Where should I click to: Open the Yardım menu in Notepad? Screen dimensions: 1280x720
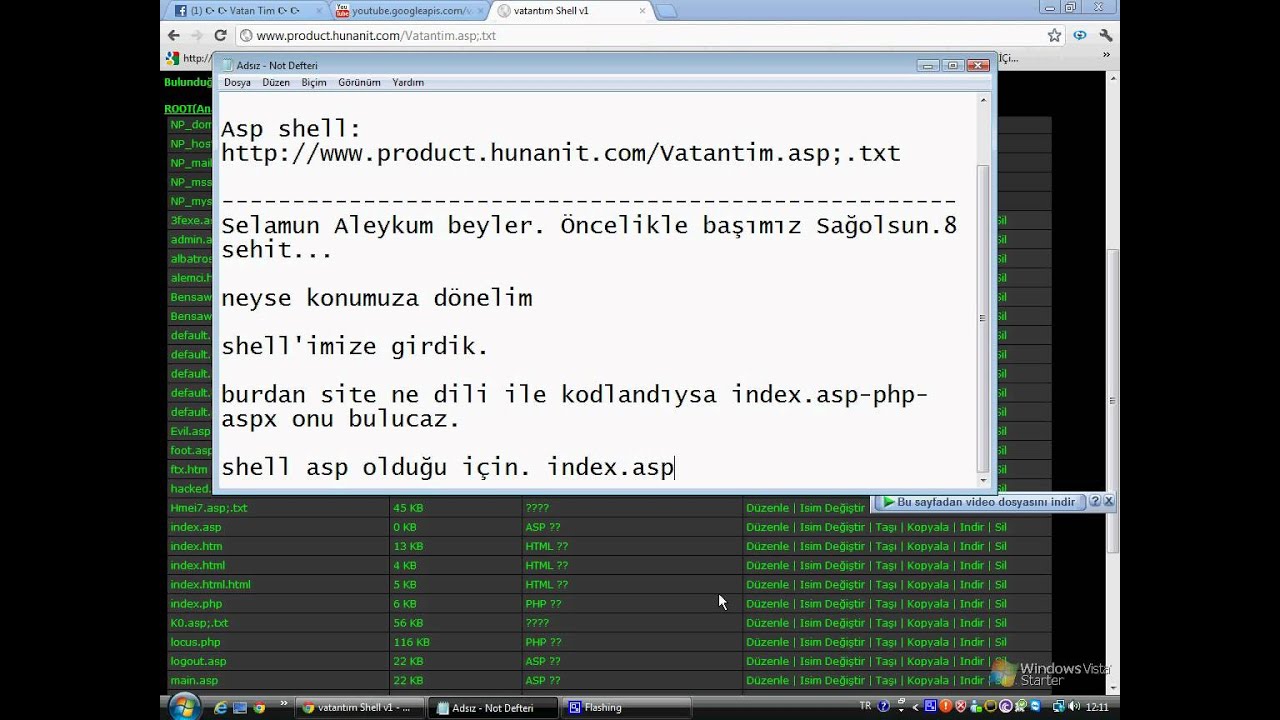point(408,82)
